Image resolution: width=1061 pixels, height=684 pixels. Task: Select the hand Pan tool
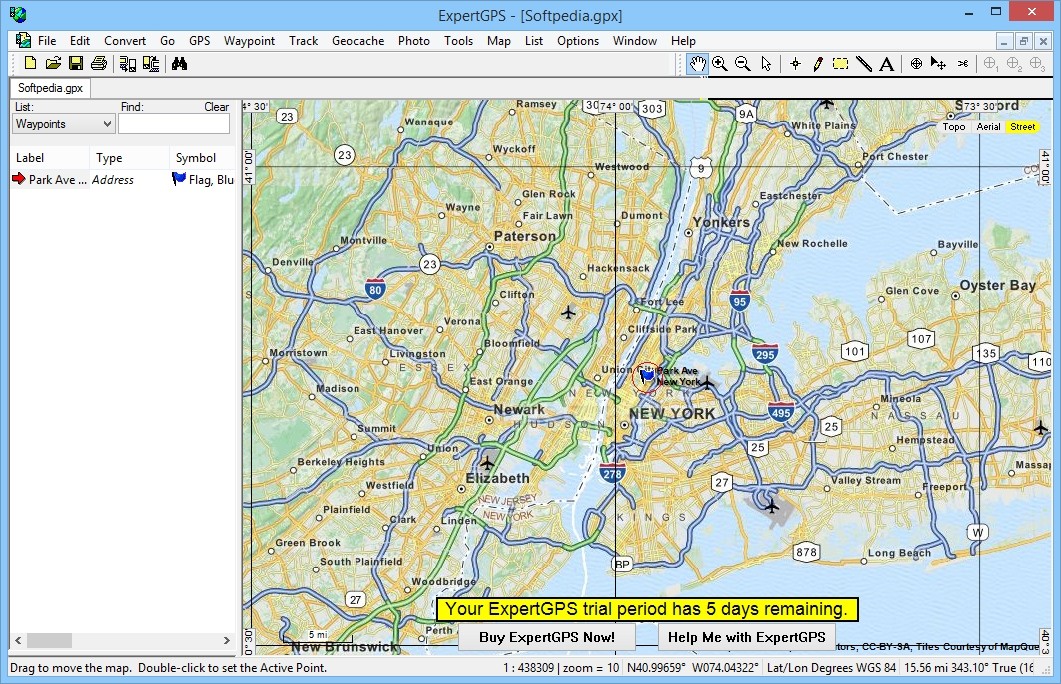(698, 64)
